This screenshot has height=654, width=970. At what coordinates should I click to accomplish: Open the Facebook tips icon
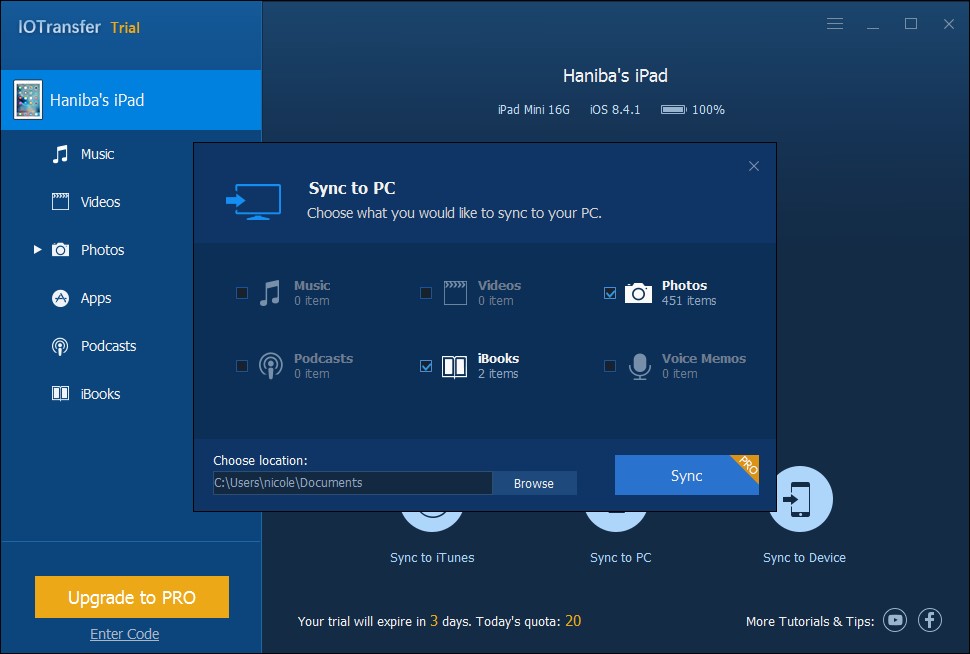[x=930, y=620]
